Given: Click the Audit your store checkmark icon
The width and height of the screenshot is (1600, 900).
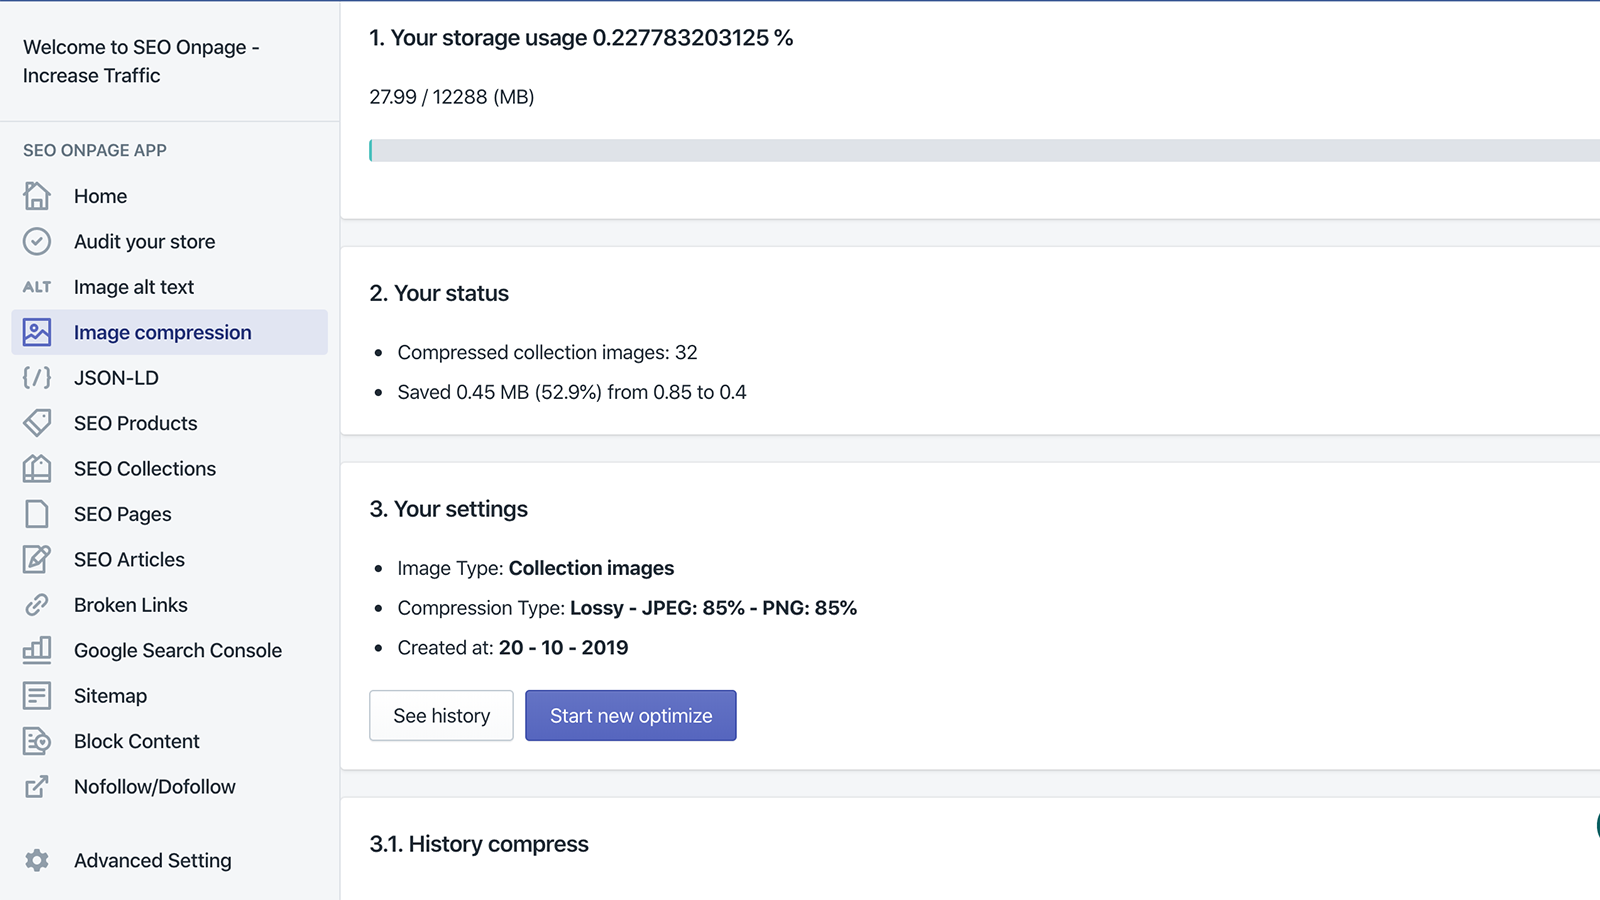Looking at the screenshot, I should tap(37, 241).
